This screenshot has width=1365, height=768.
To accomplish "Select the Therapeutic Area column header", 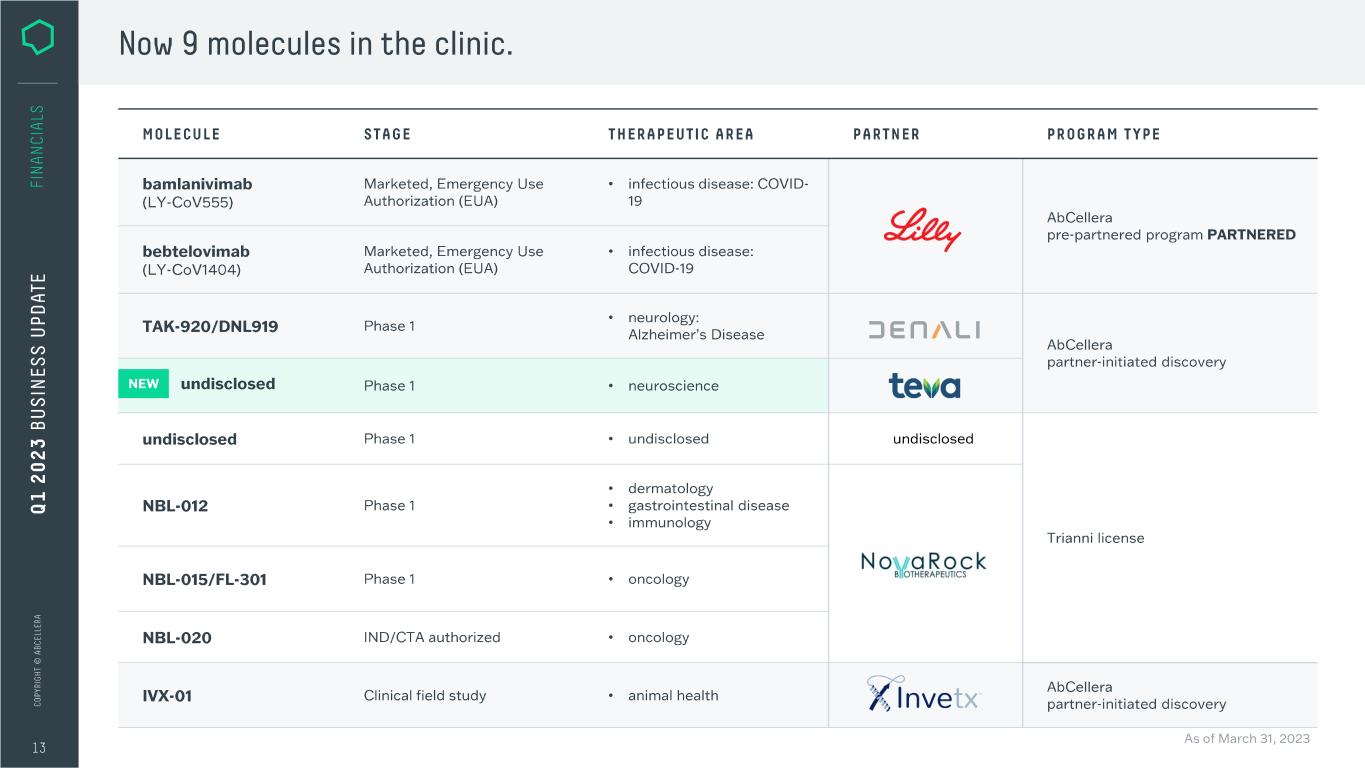I will point(680,134).
